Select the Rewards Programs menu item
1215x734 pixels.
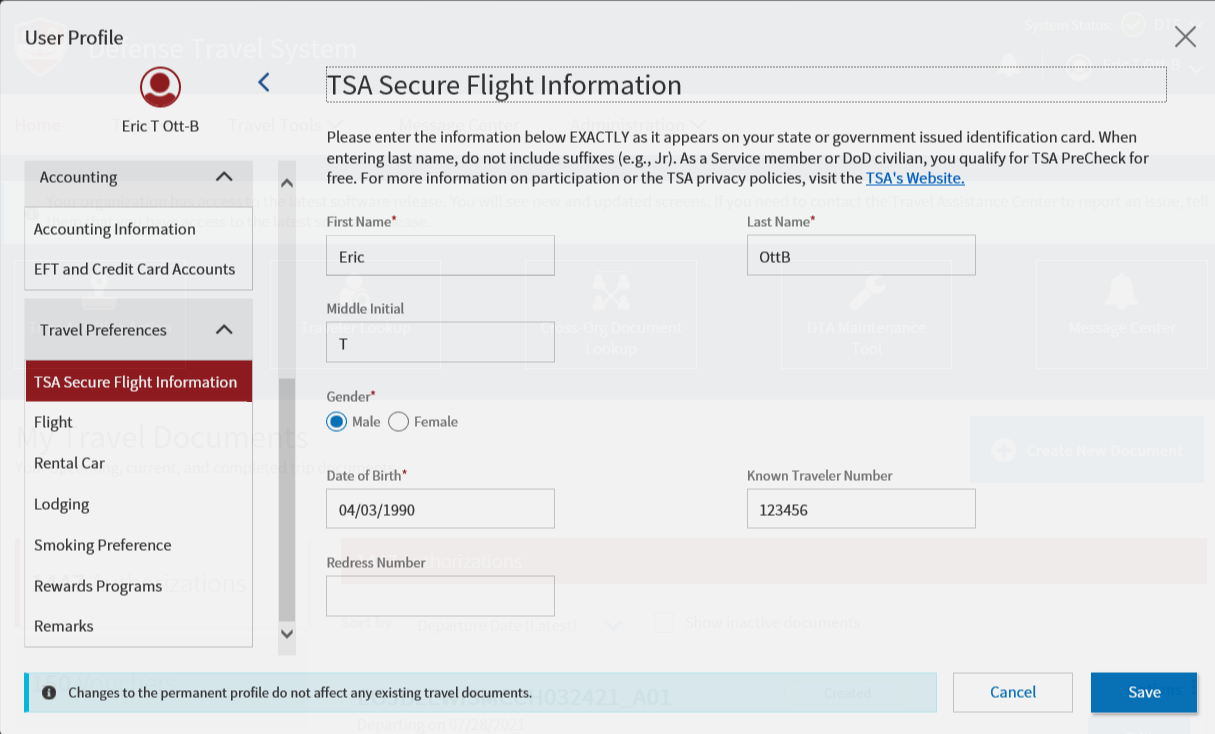coord(98,586)
